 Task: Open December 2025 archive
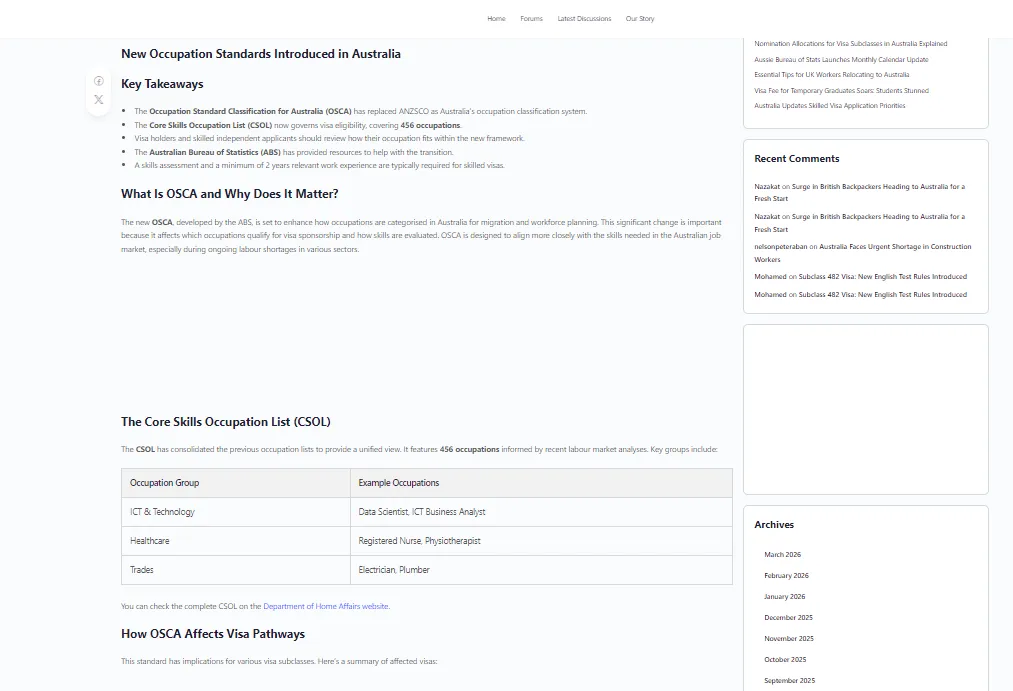click(788, 617)
